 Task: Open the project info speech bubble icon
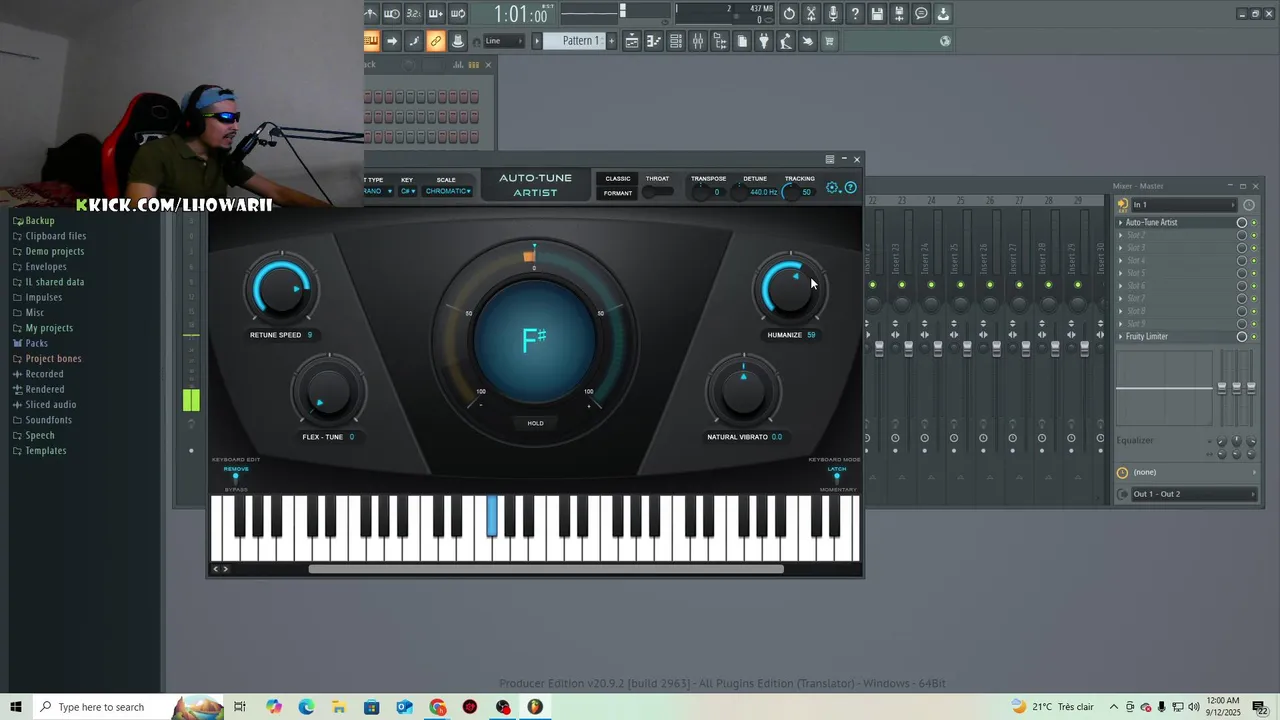point(921,13)
